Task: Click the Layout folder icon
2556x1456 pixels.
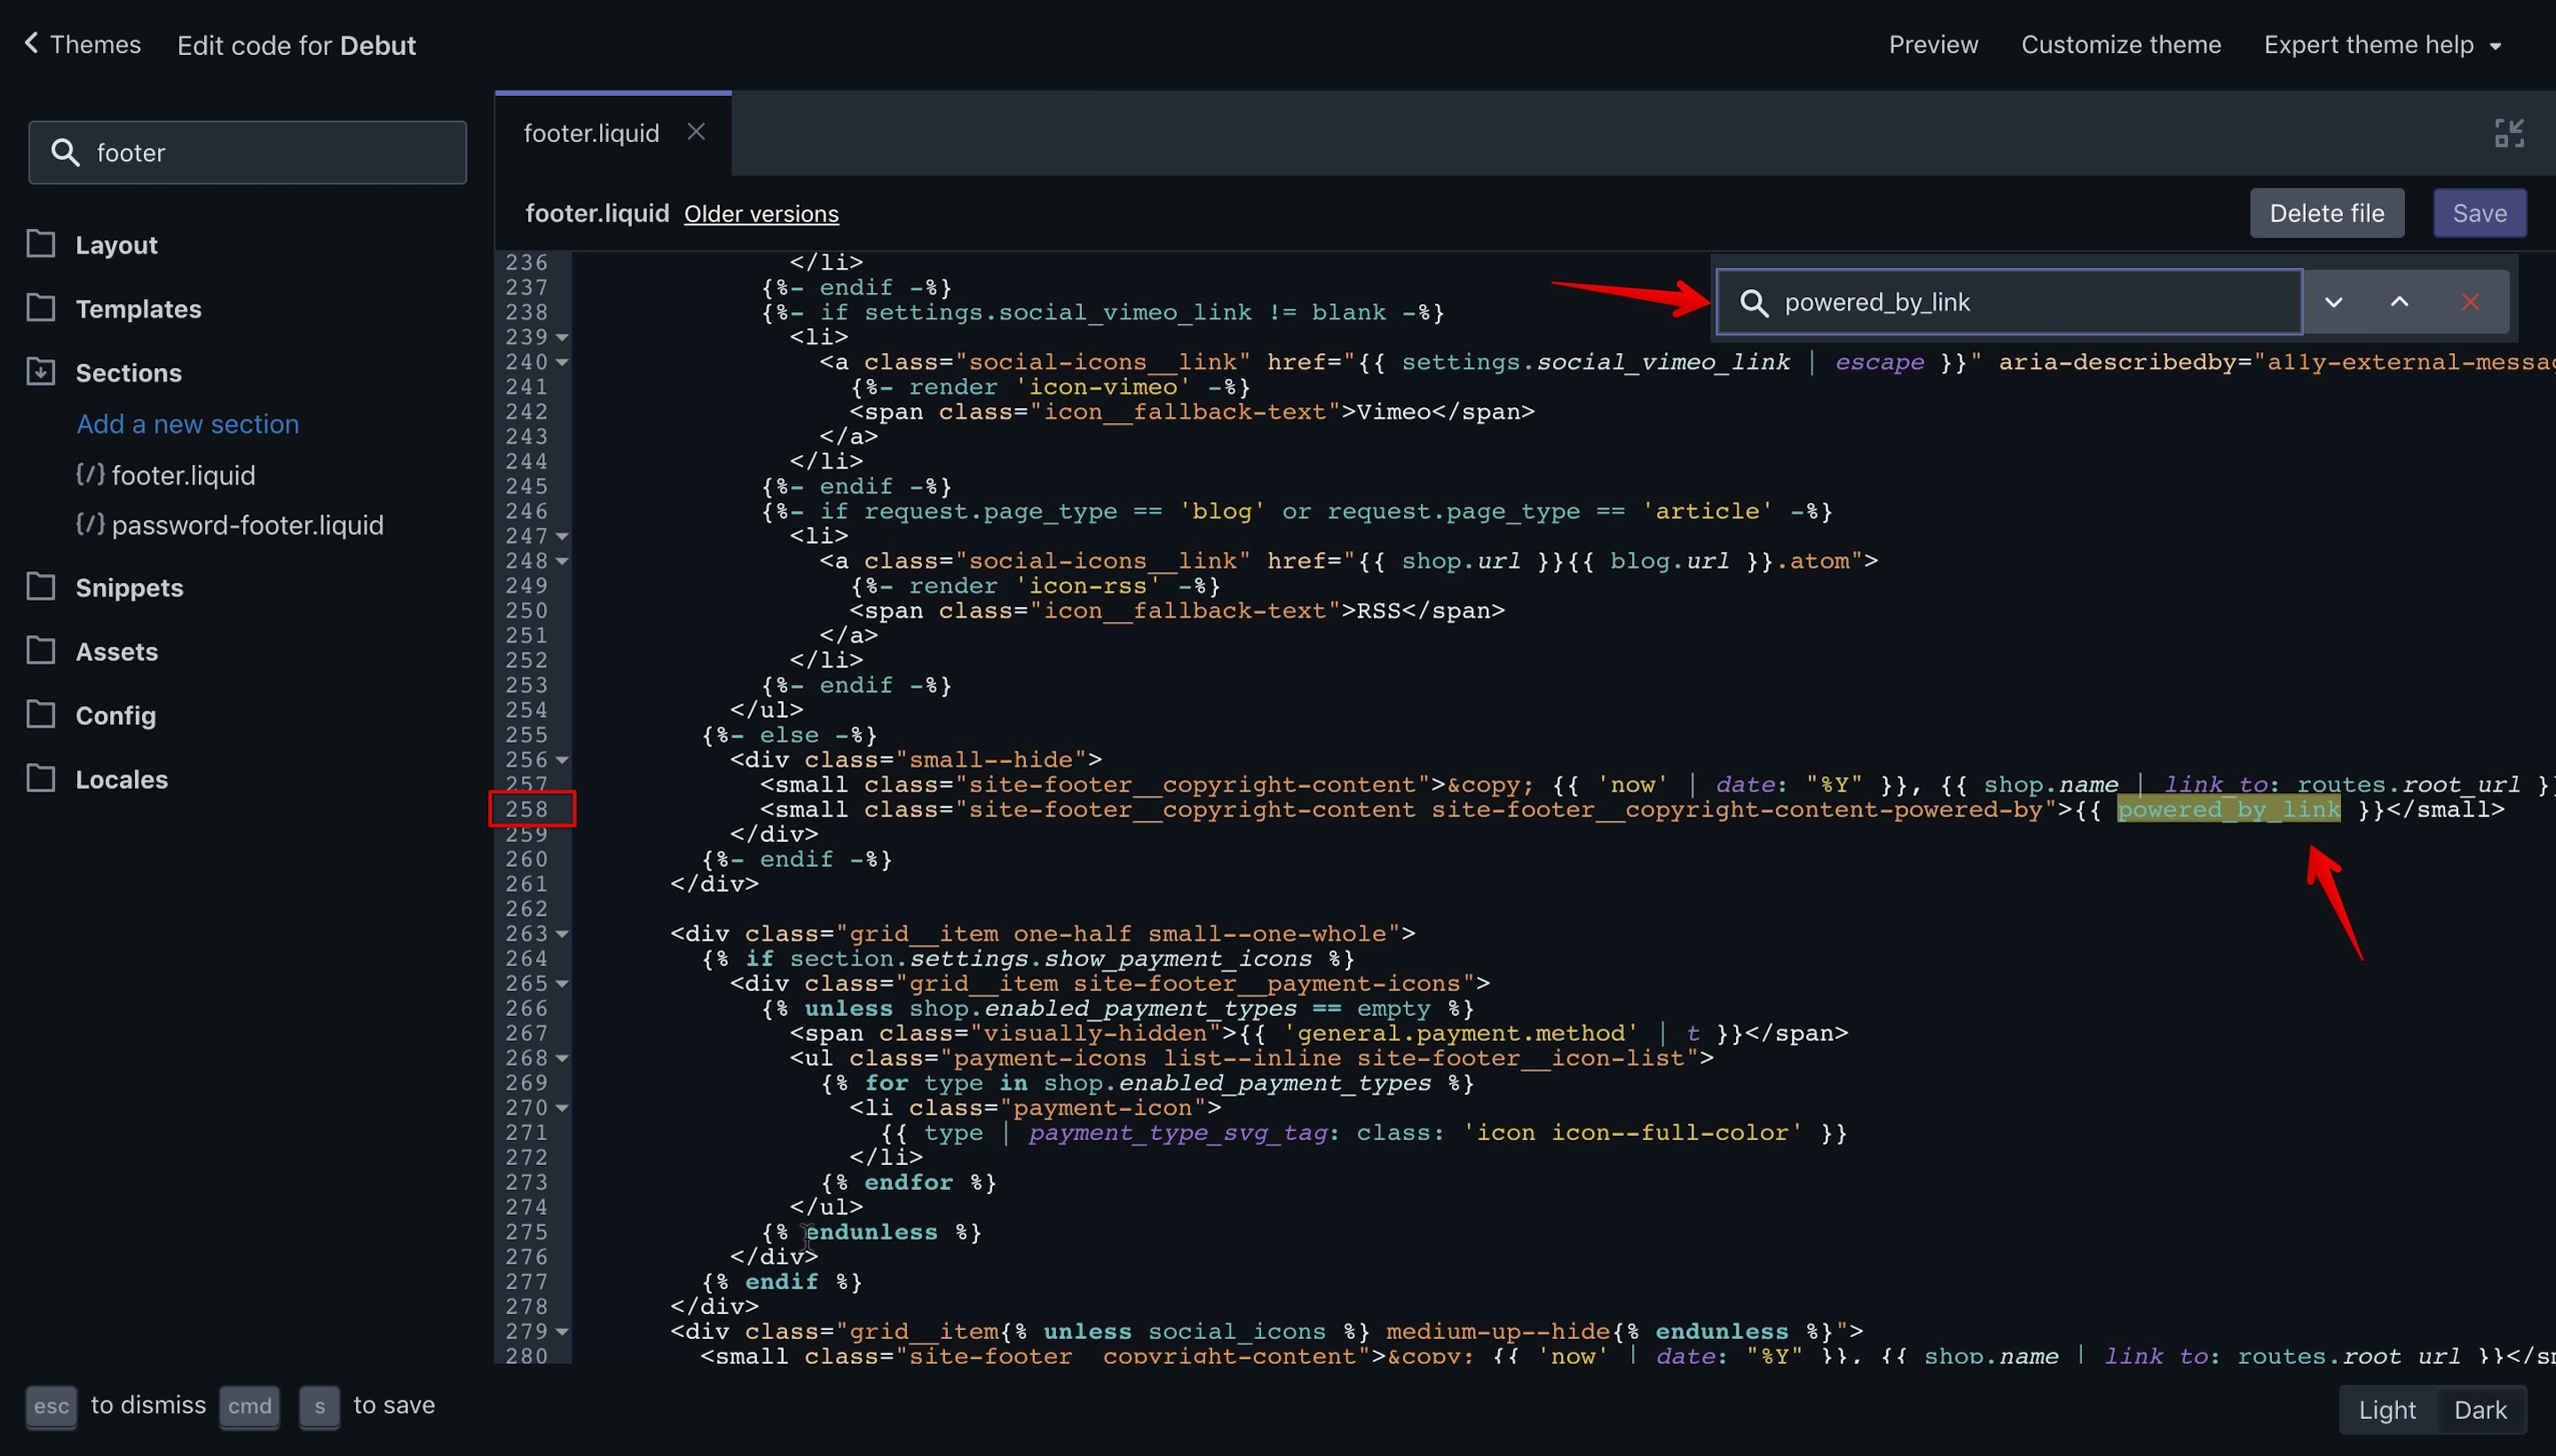Action: point(40,243)
